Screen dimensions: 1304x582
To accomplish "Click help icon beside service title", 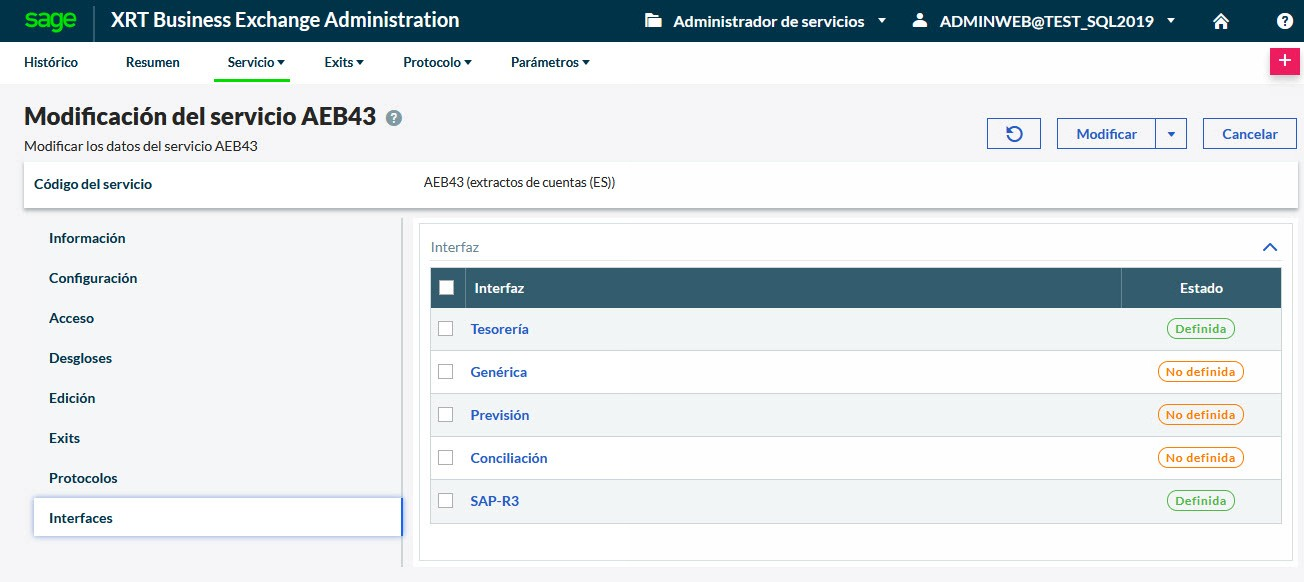I will [394, 118].
